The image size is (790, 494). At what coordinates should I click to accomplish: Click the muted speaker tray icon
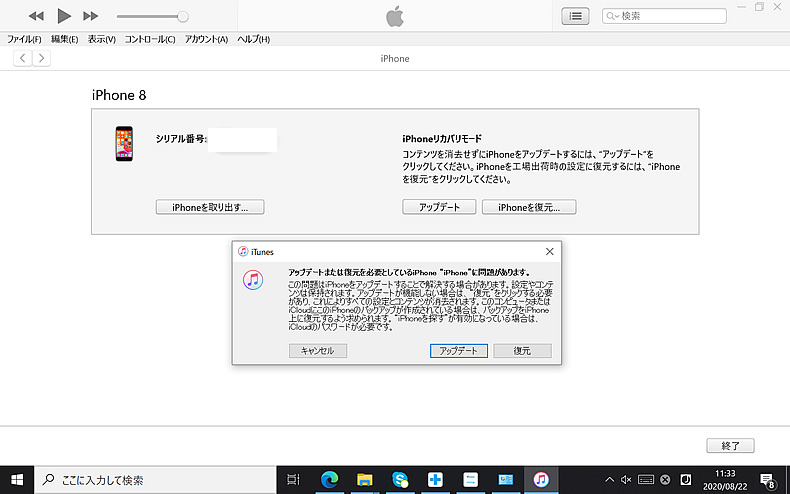coord(626,480)
